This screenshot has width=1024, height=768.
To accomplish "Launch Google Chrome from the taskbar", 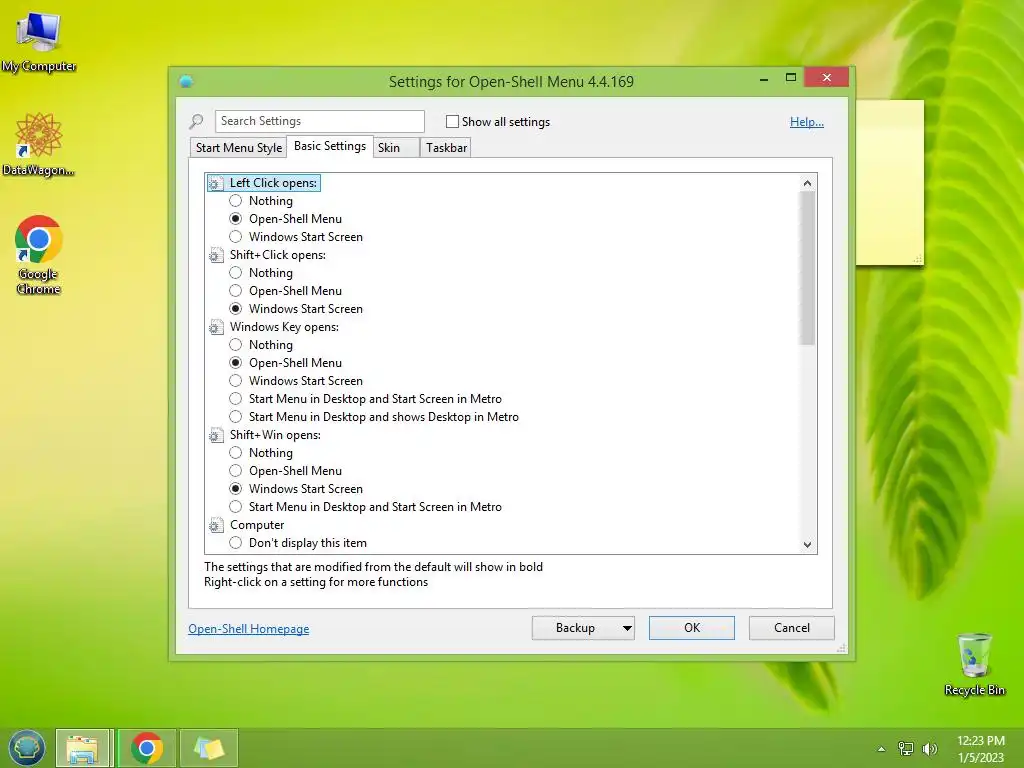I will [147, 748].
